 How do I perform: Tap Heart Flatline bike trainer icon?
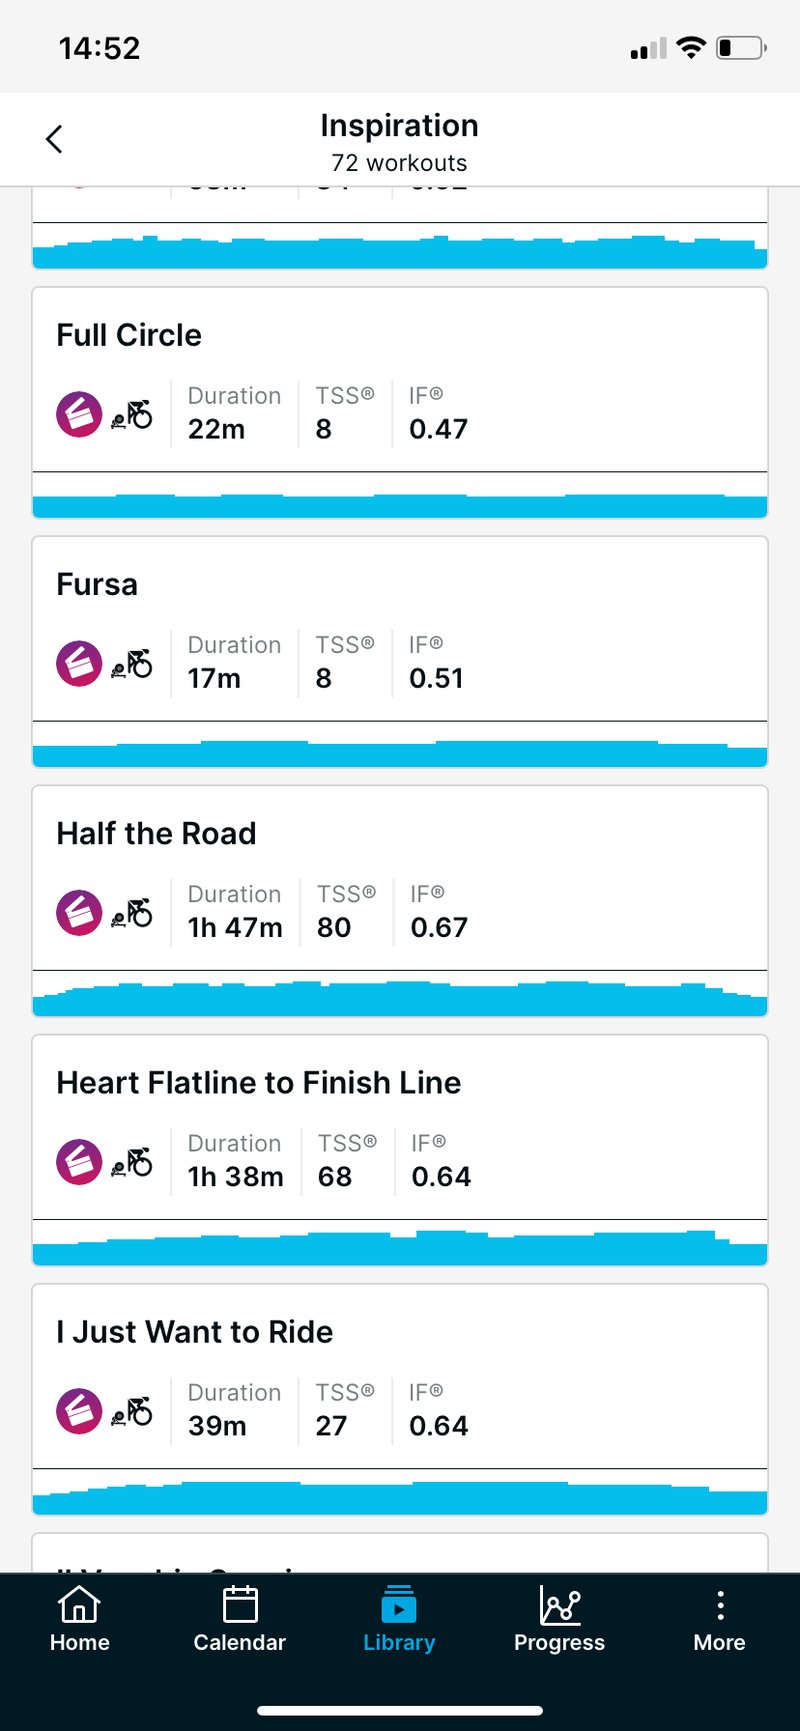[132, 1162]
